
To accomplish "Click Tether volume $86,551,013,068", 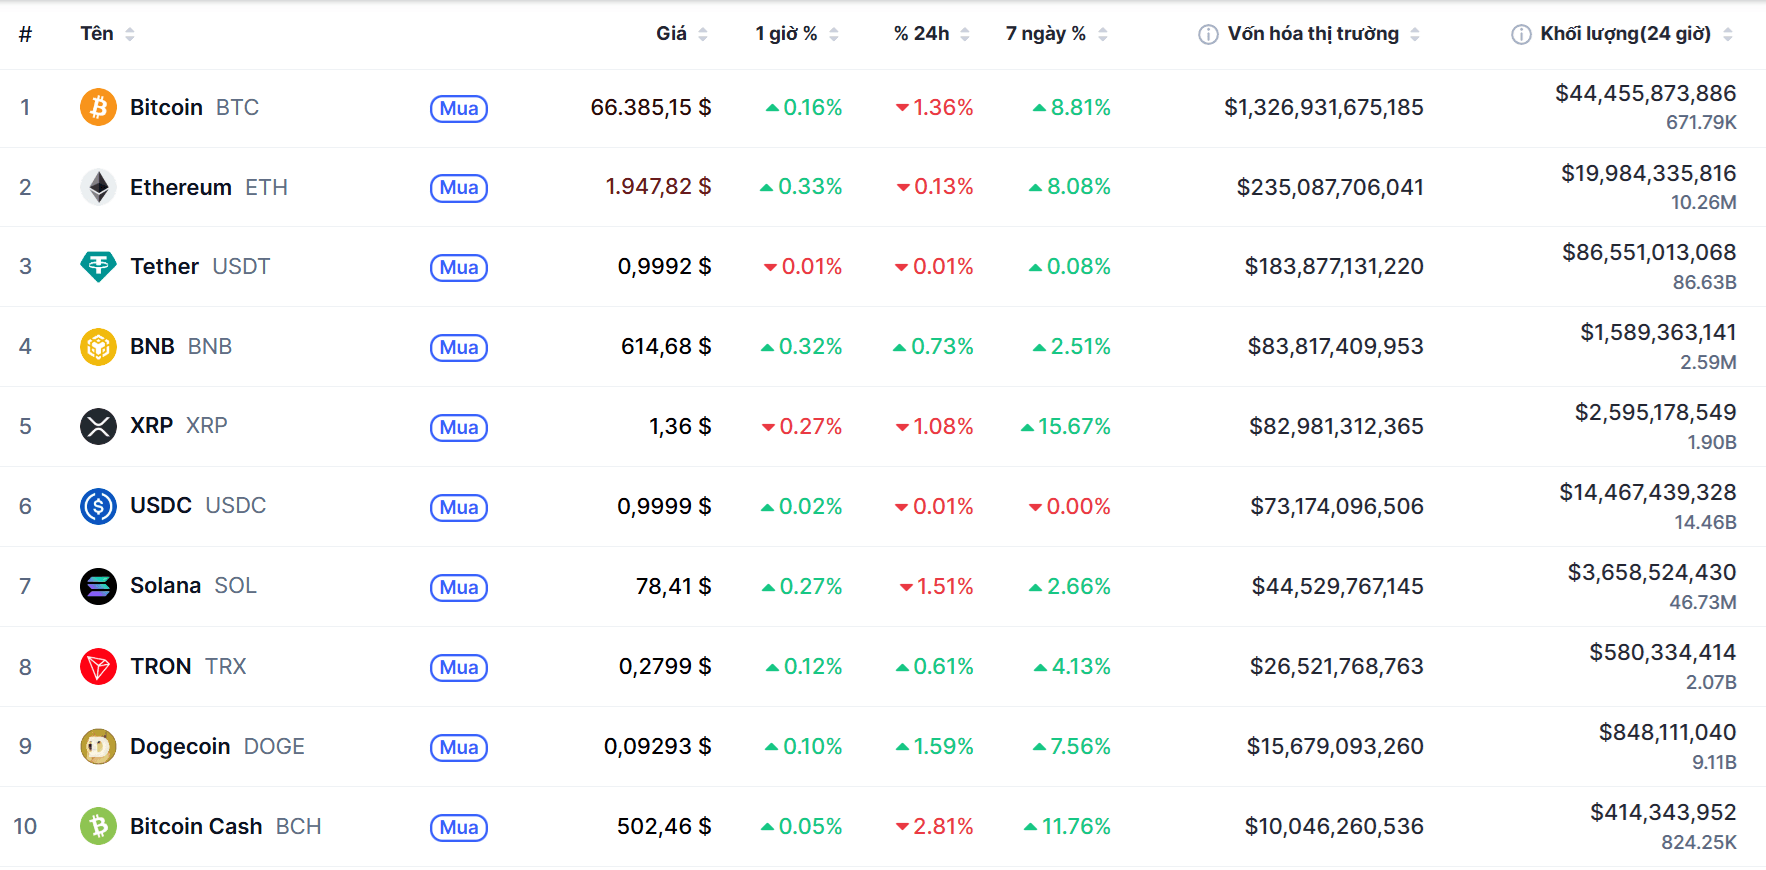I will tap(1649, 252).
